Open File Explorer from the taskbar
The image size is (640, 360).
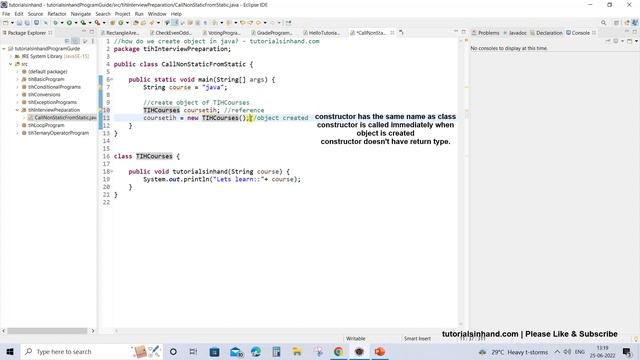(297, 351)
